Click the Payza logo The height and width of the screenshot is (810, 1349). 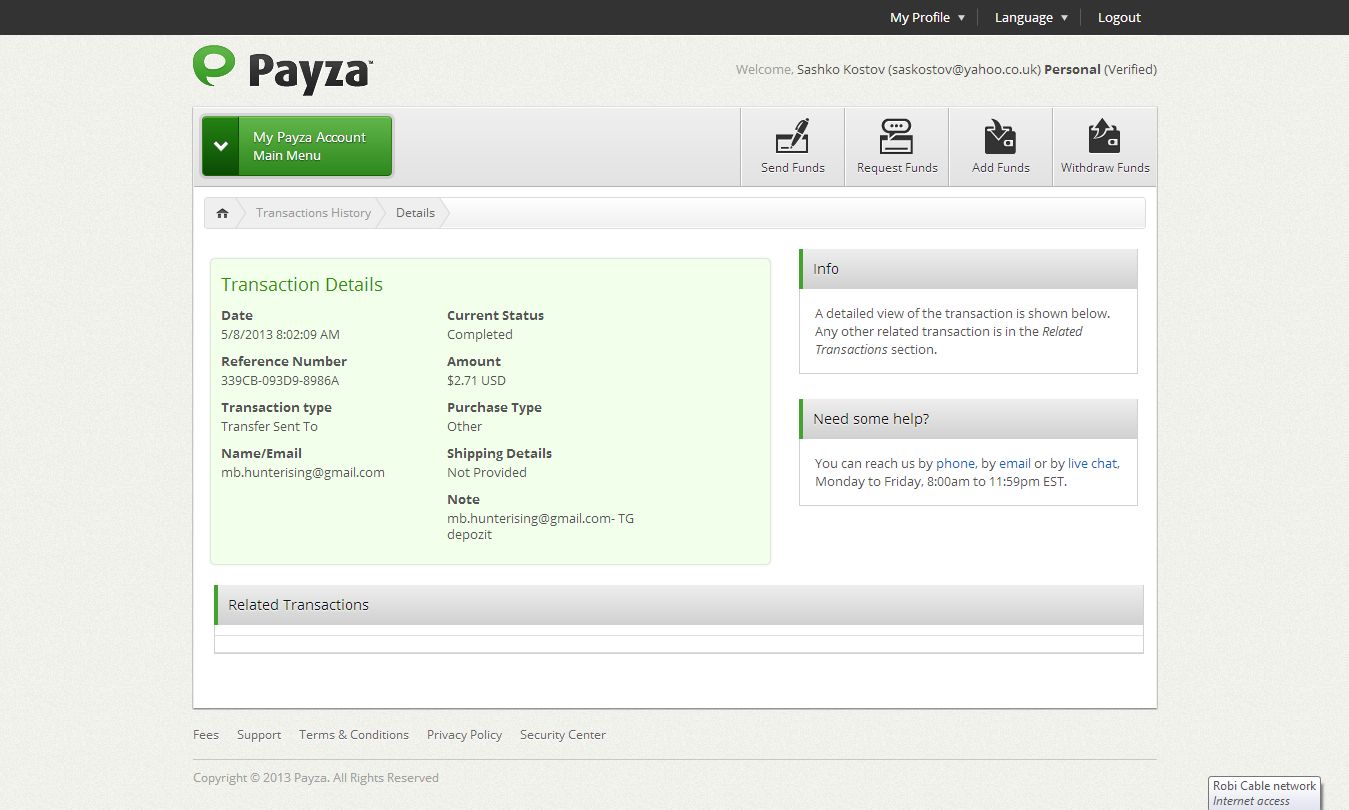coord(283,70)
